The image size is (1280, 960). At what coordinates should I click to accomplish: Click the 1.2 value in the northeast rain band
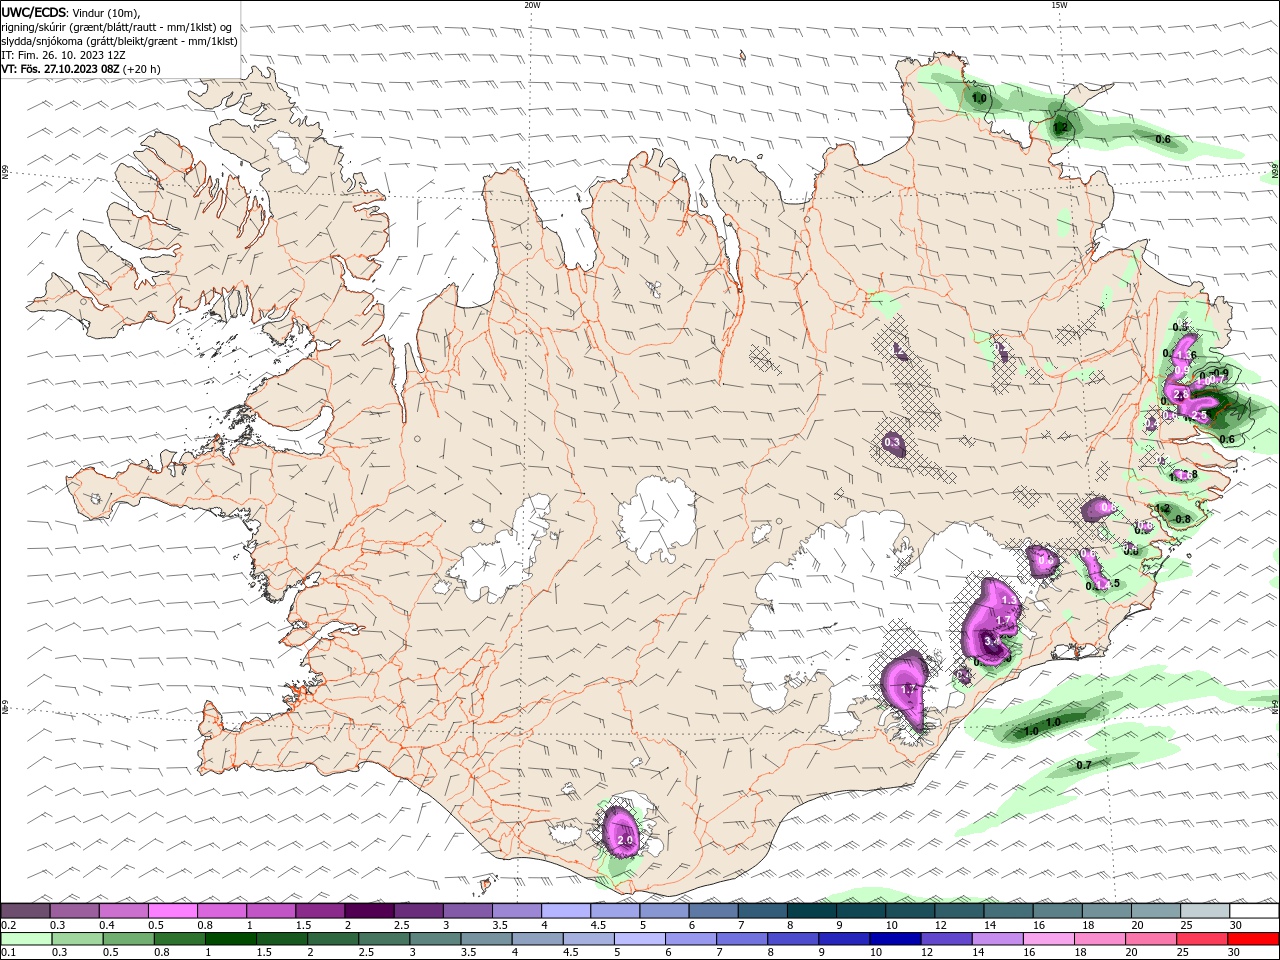click(x=1060, y=128)
